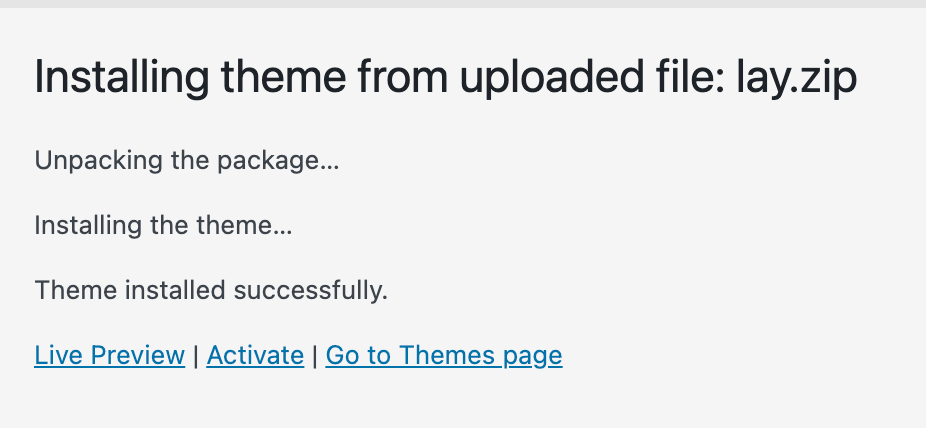The image size is (926, 428).
Task: Click the word 'successfully' in the status message
Action: pyautogui.click(x=307, y=291)
